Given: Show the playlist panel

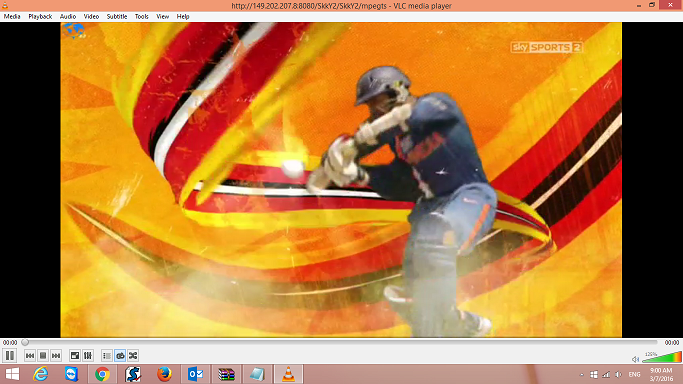Looking at the screenshot, I should (x=107, y=356).
